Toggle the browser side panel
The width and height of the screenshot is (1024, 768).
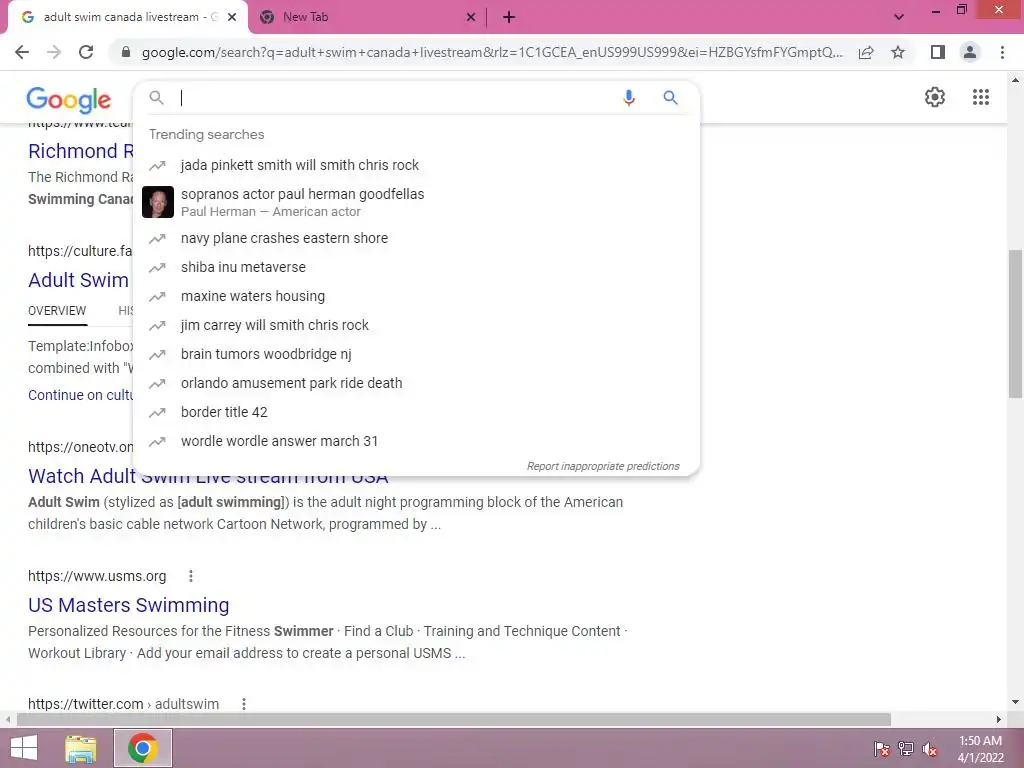(x=937, y=52)
